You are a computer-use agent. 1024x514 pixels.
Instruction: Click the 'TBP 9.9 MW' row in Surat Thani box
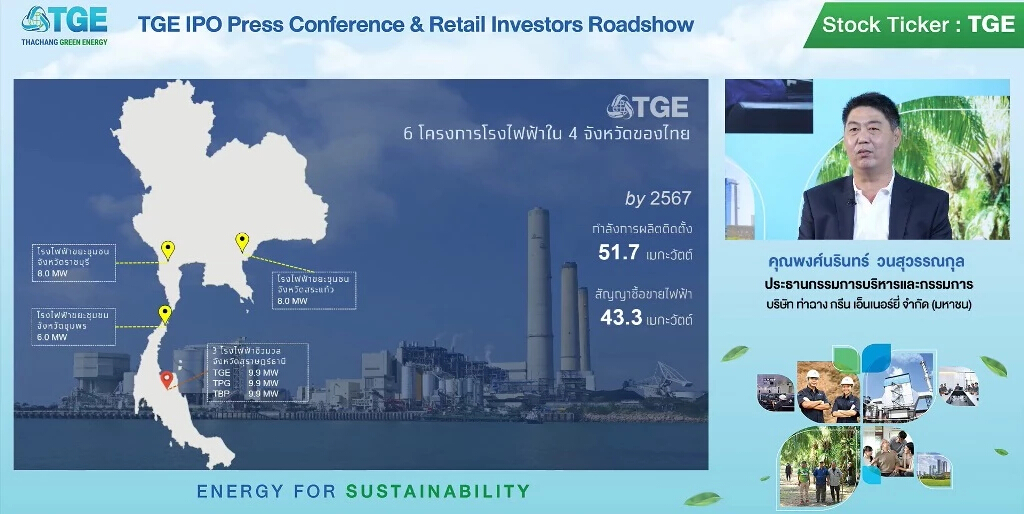click(x=246, y=394)
